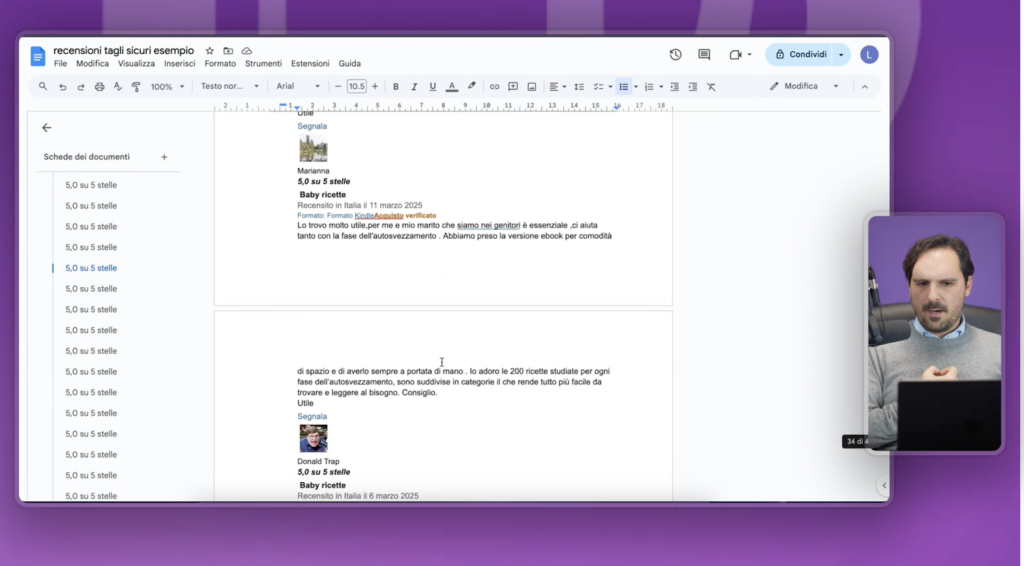The image size is (1024, 566).
Task: Select the highlighted 5,0 su 5 stelle heading
Action: (91, 268)
